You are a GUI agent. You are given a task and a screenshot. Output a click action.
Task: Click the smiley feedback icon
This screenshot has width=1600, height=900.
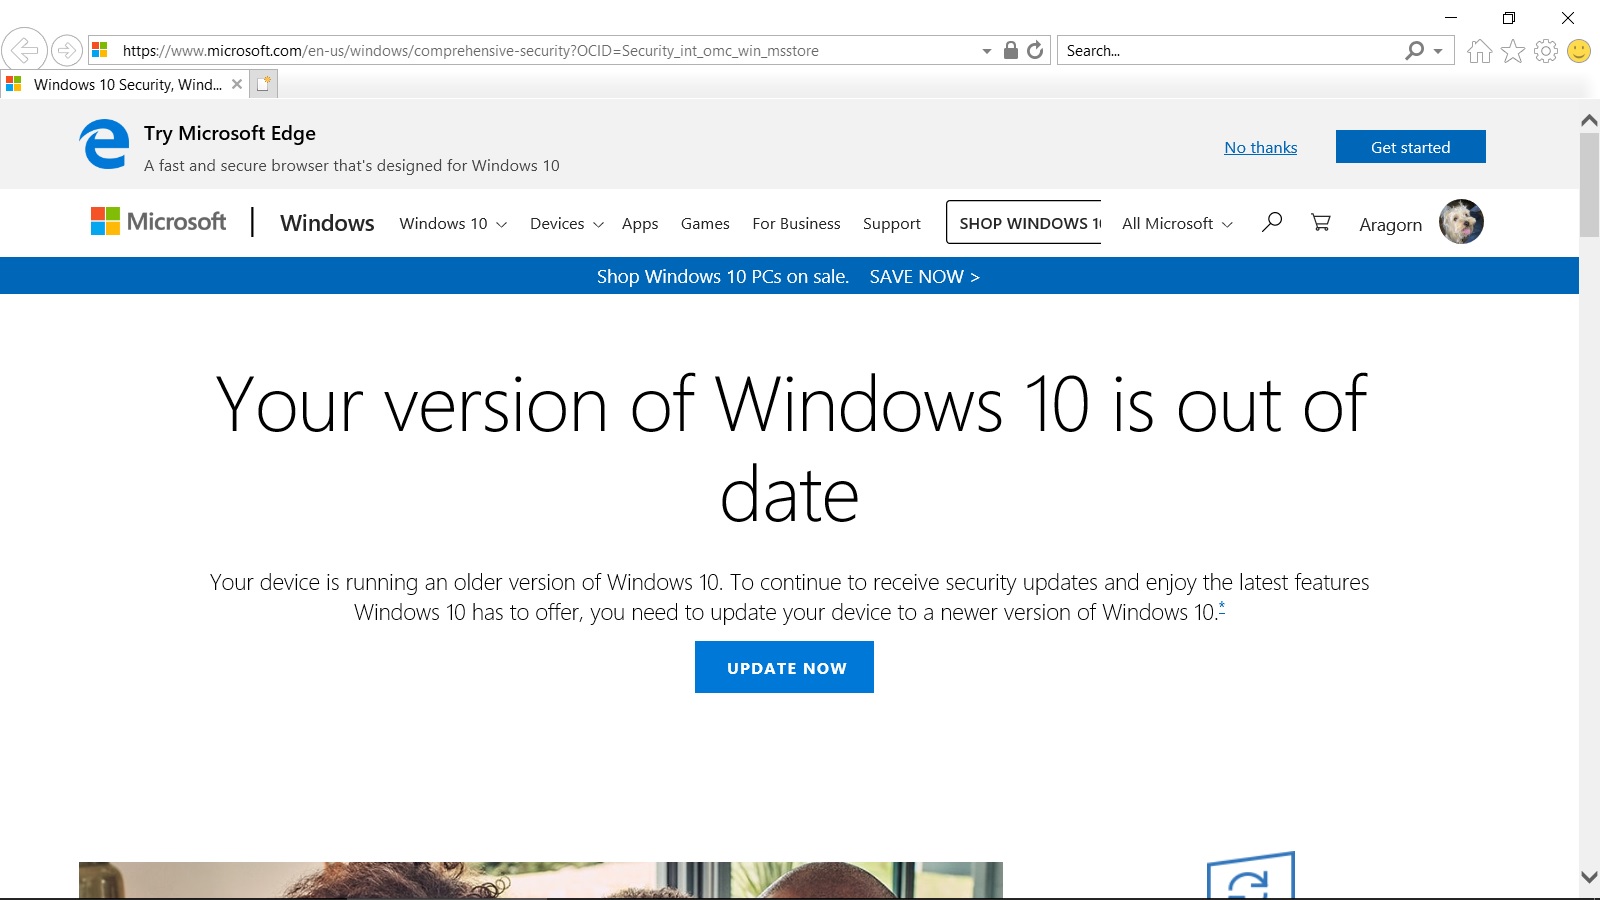[x=1579, y=51]
